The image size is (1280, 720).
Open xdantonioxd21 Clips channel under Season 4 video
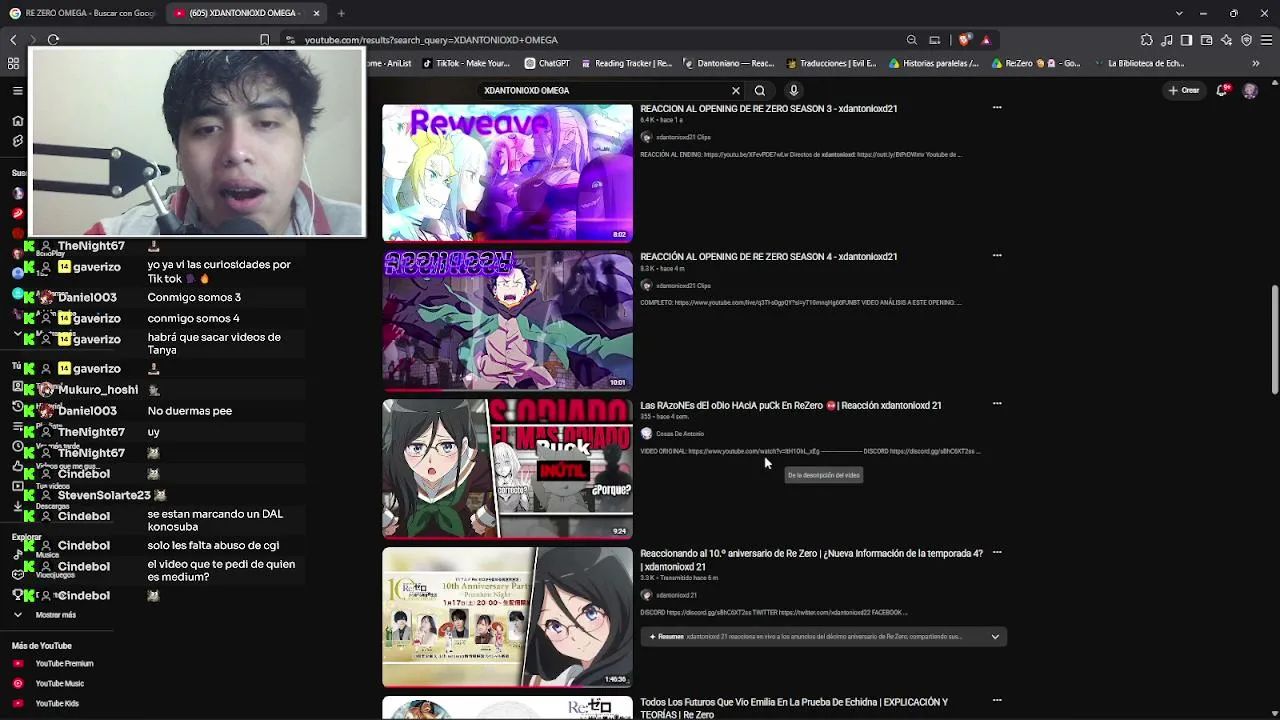pyautogui.click(x=683, y=286)
